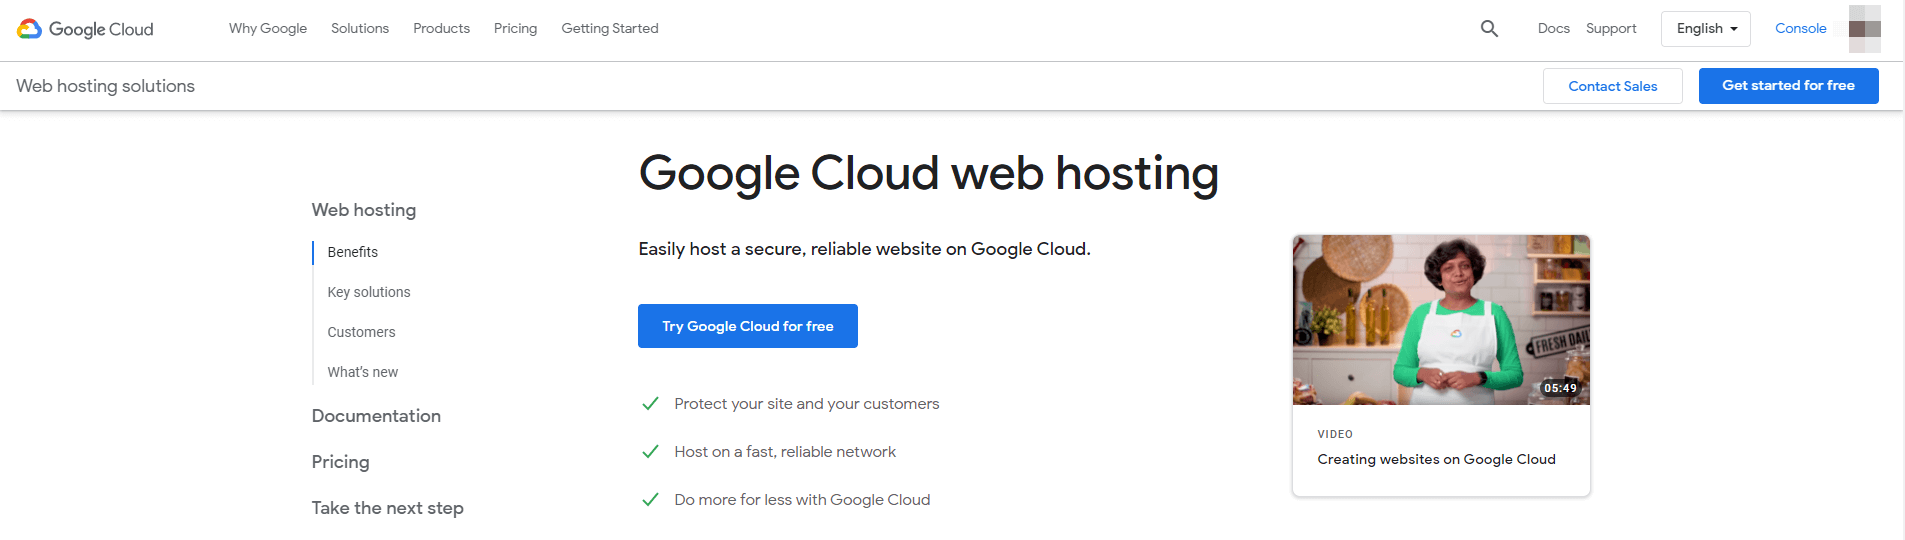Open the Docs link
Screen dimensions: 1905x540
(x=1553, y=29)
